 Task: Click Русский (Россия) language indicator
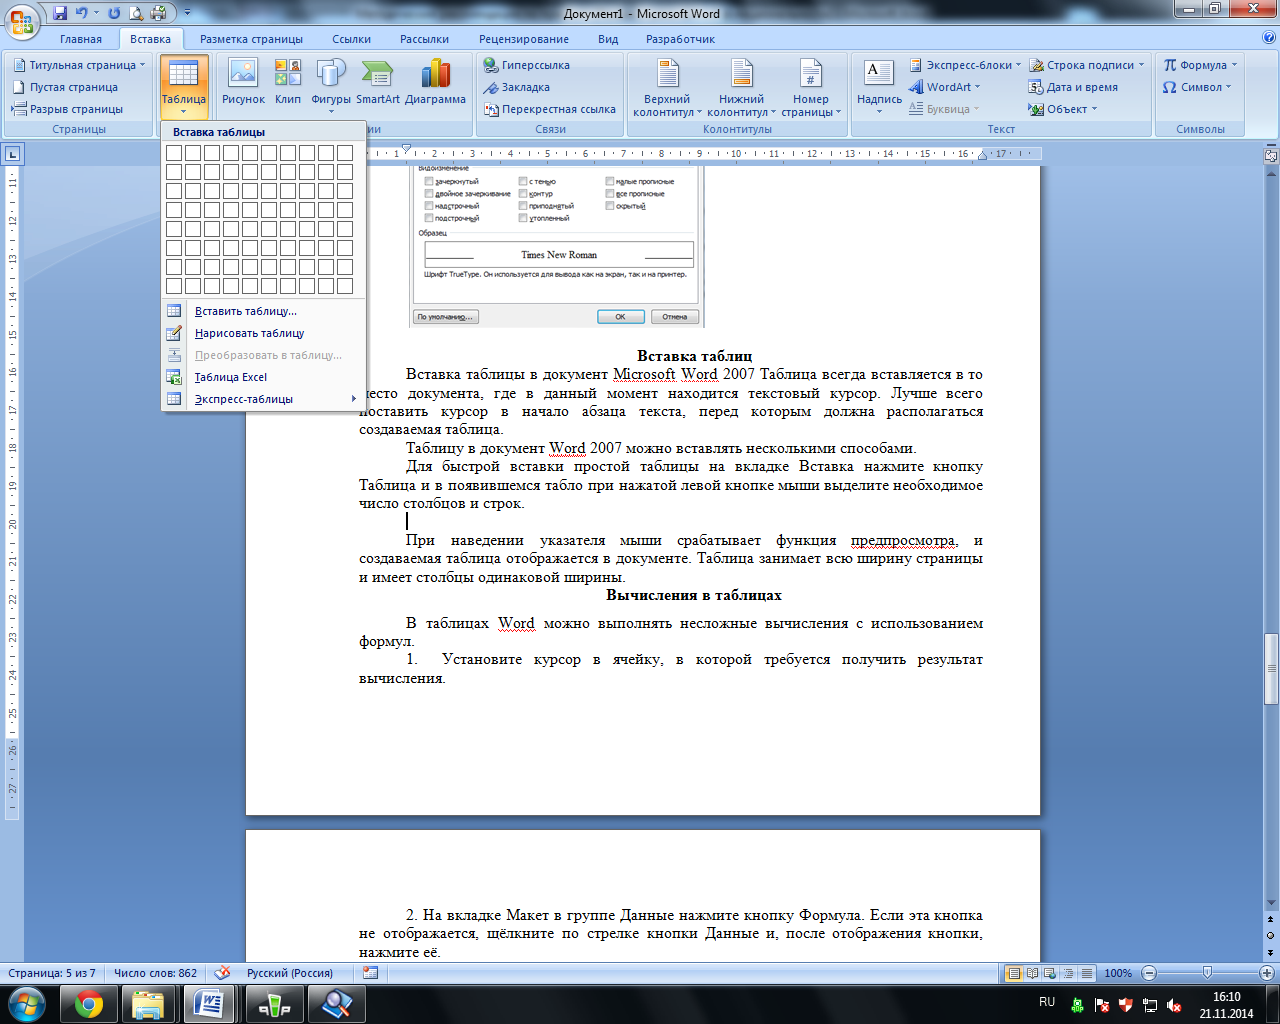290,973
